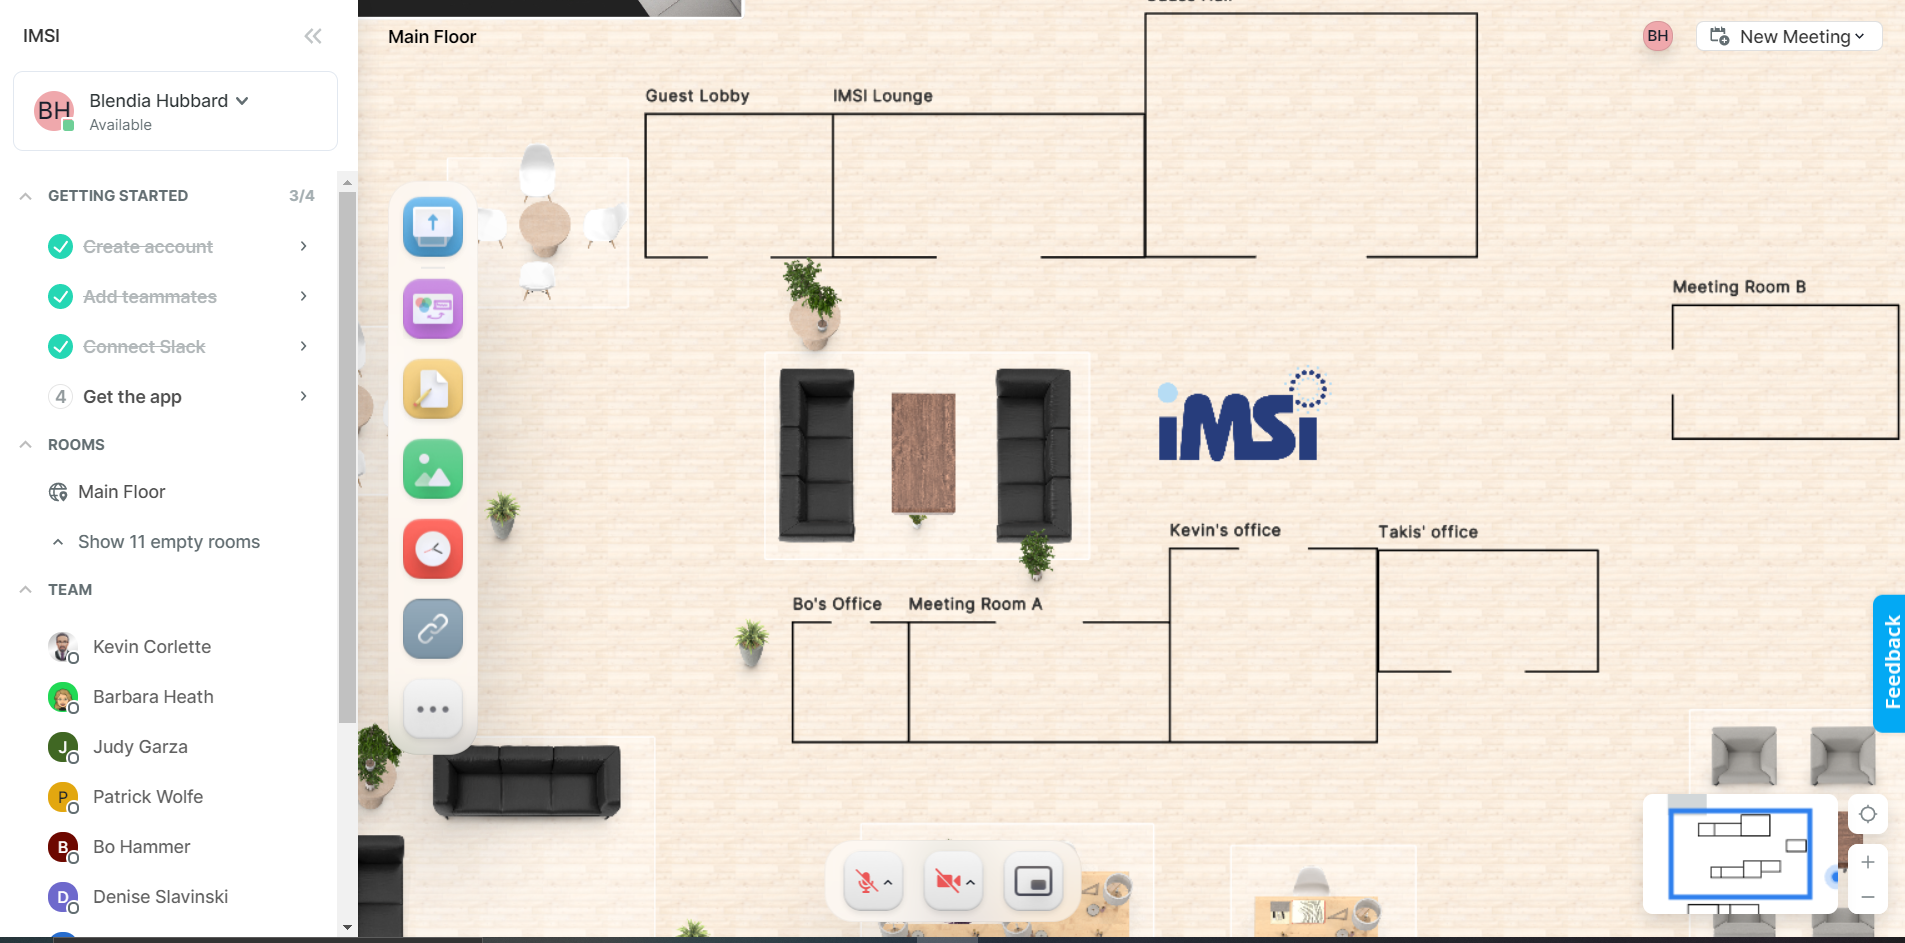
Task: Open the Add teammates step
Action: (150, 297)
